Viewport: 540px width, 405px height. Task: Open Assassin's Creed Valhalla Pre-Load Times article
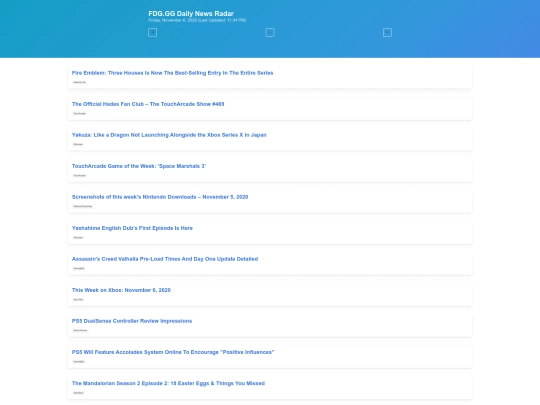tap(165, 259)
